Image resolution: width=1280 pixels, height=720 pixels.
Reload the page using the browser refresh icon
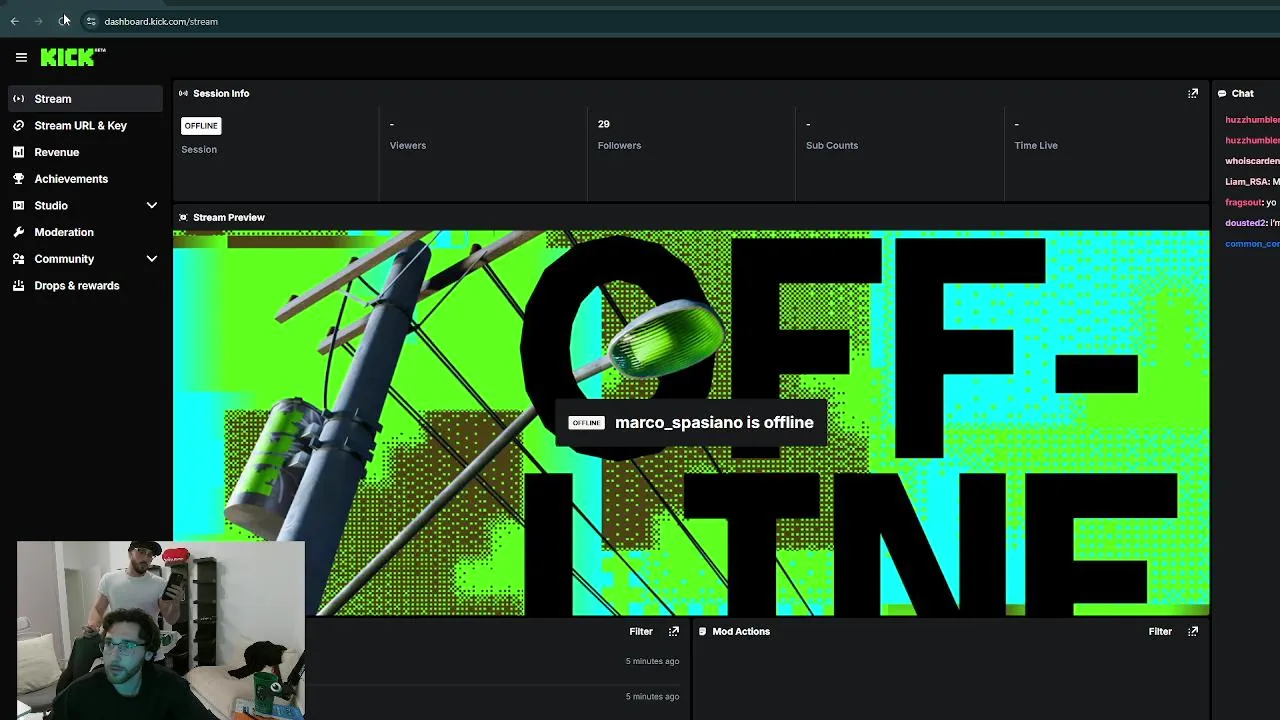pyautogui.click(x=64, y=21)
